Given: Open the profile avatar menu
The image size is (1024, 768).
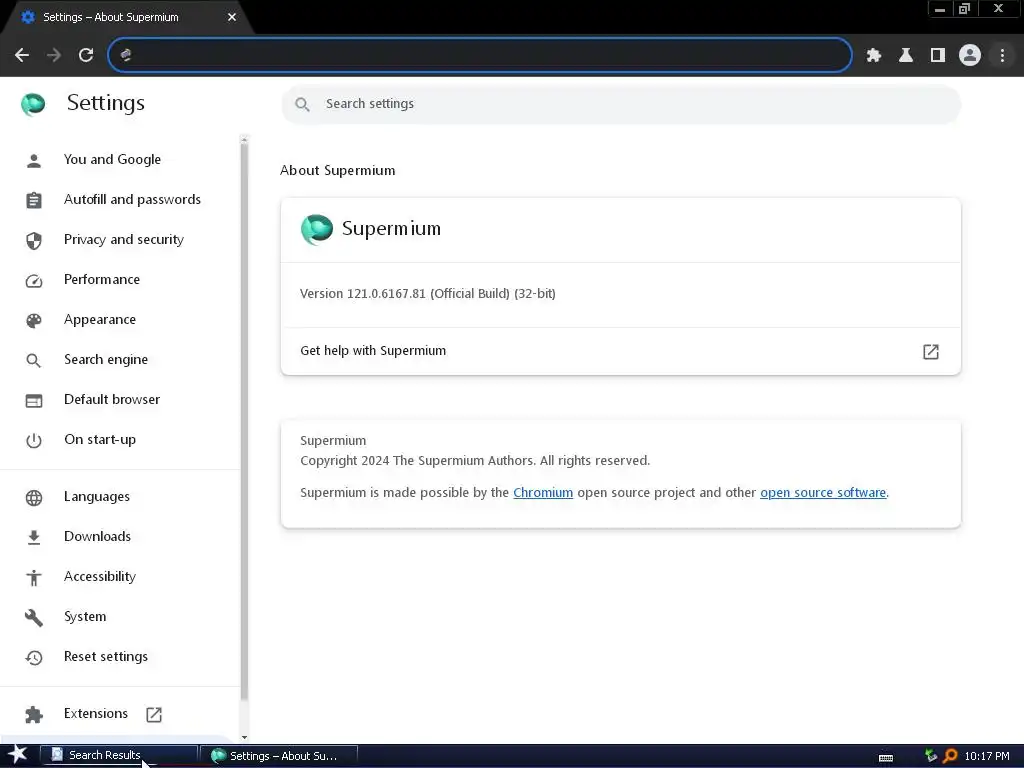Looking at the screenshot, I should point(970,56).
